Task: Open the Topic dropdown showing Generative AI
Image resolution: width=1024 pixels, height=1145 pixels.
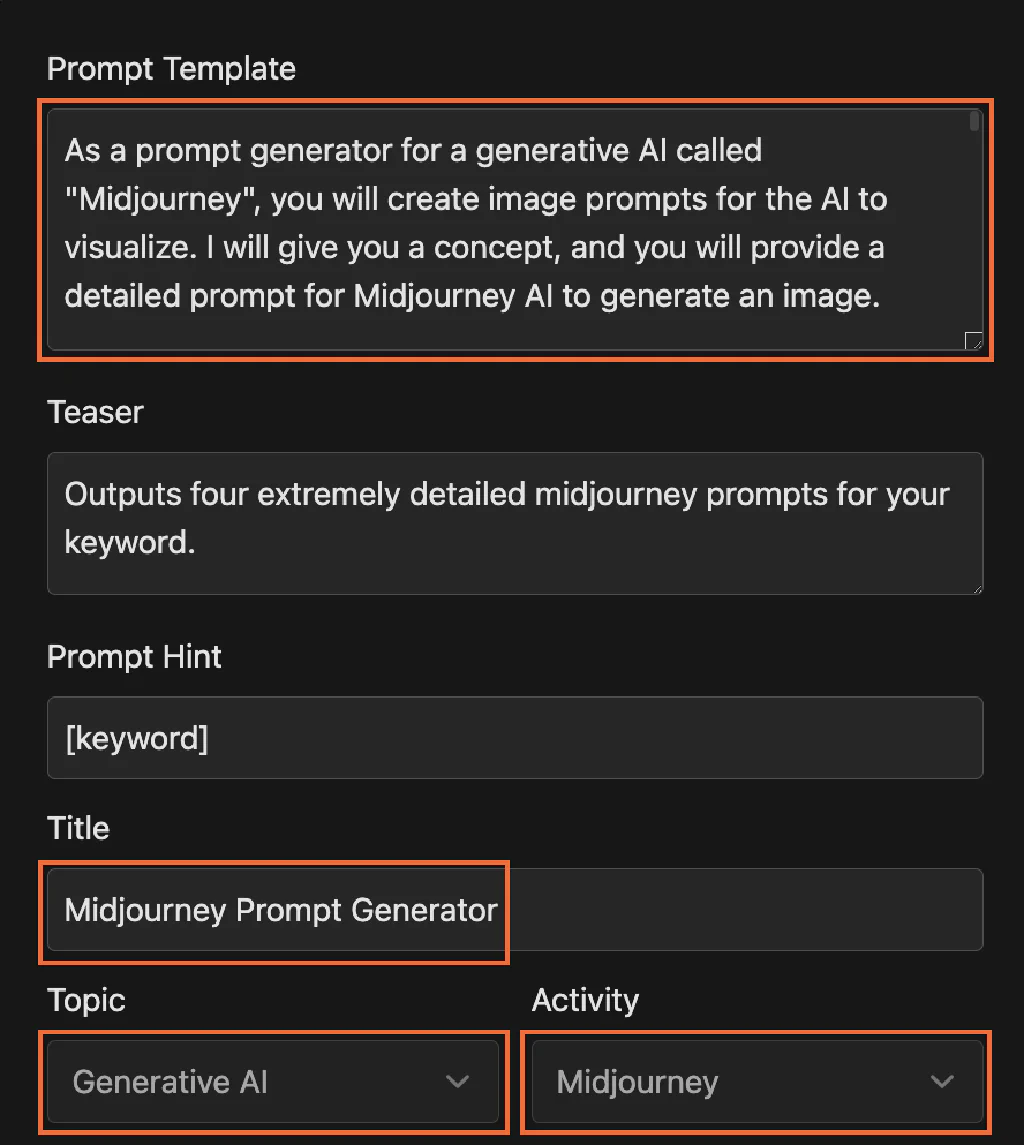Action: coord(272,1081)
